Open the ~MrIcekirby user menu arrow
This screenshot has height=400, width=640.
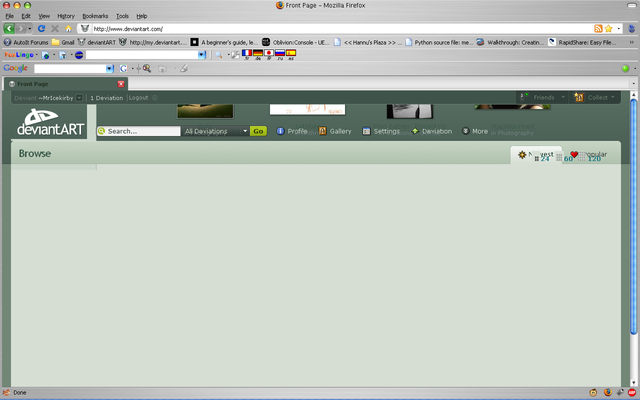pos(79,98)
